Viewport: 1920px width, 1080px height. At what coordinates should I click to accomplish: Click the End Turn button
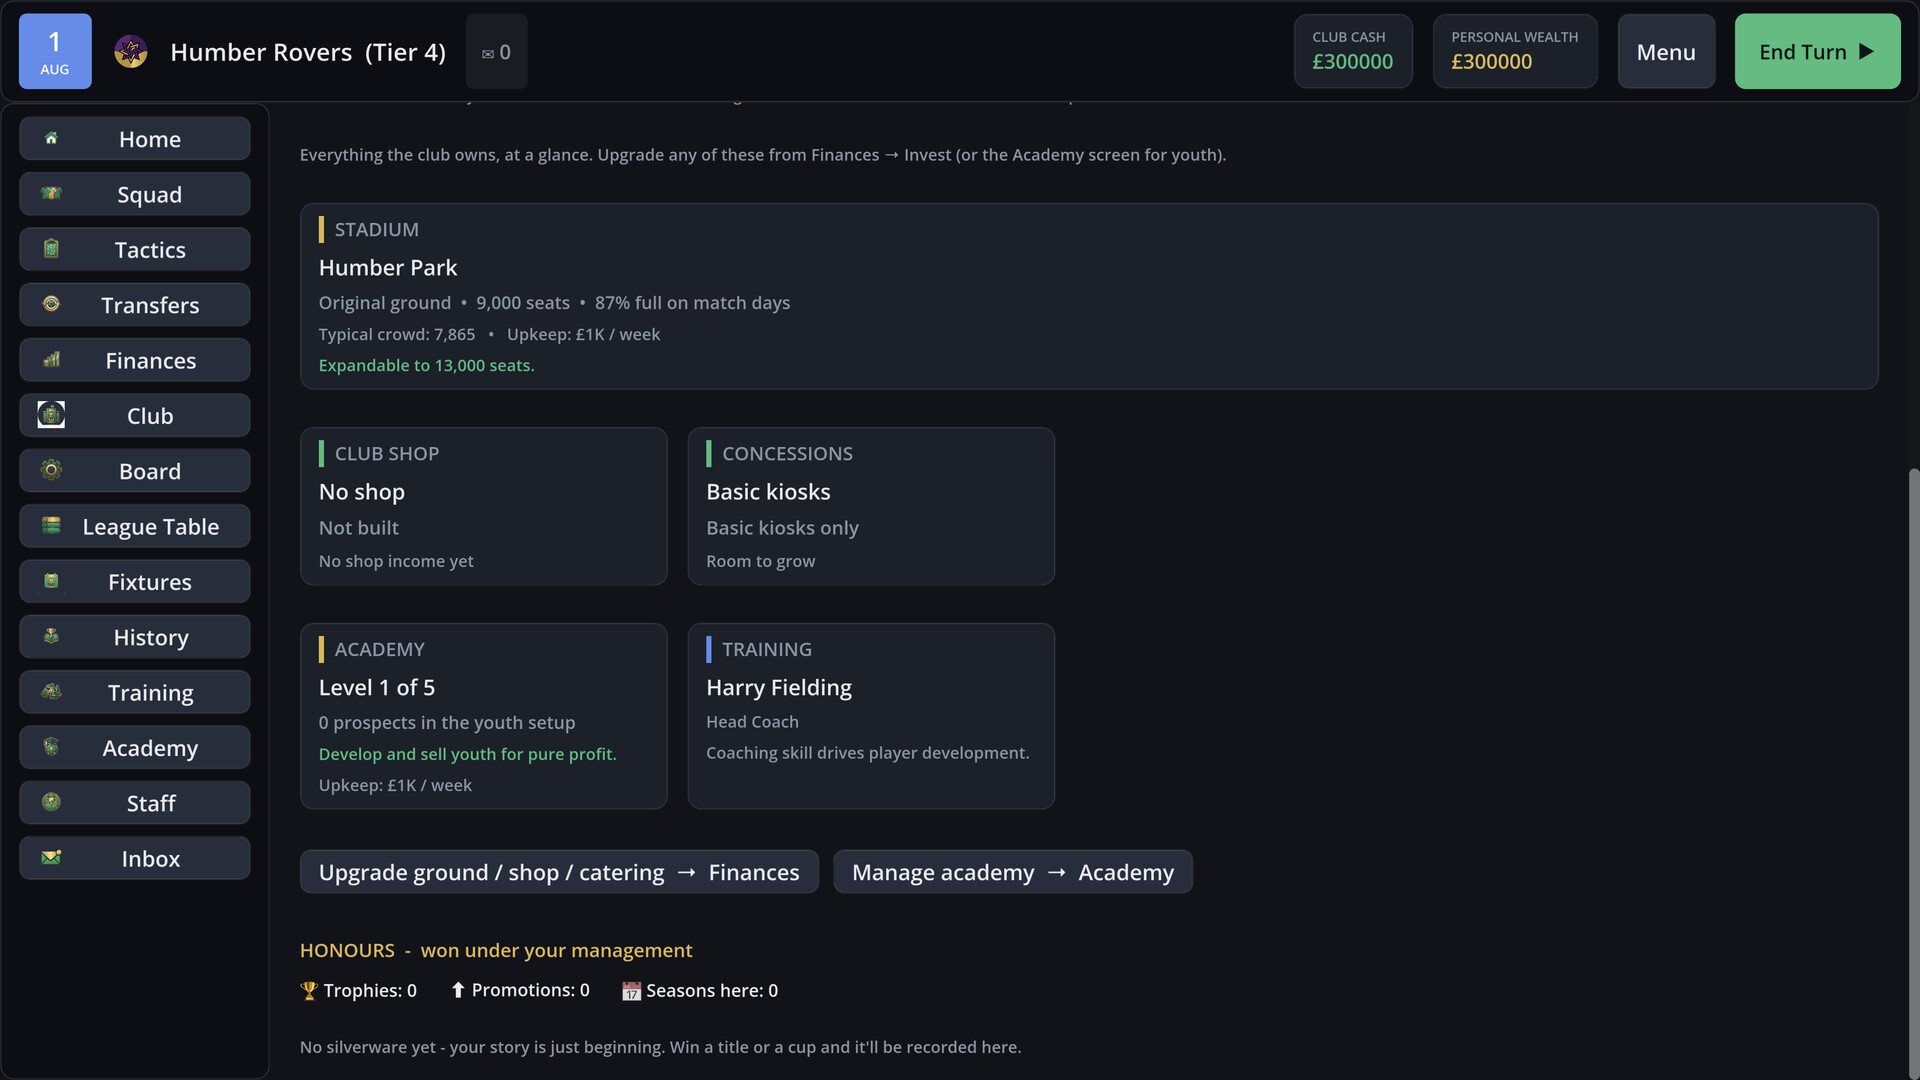coord(1817,51)
